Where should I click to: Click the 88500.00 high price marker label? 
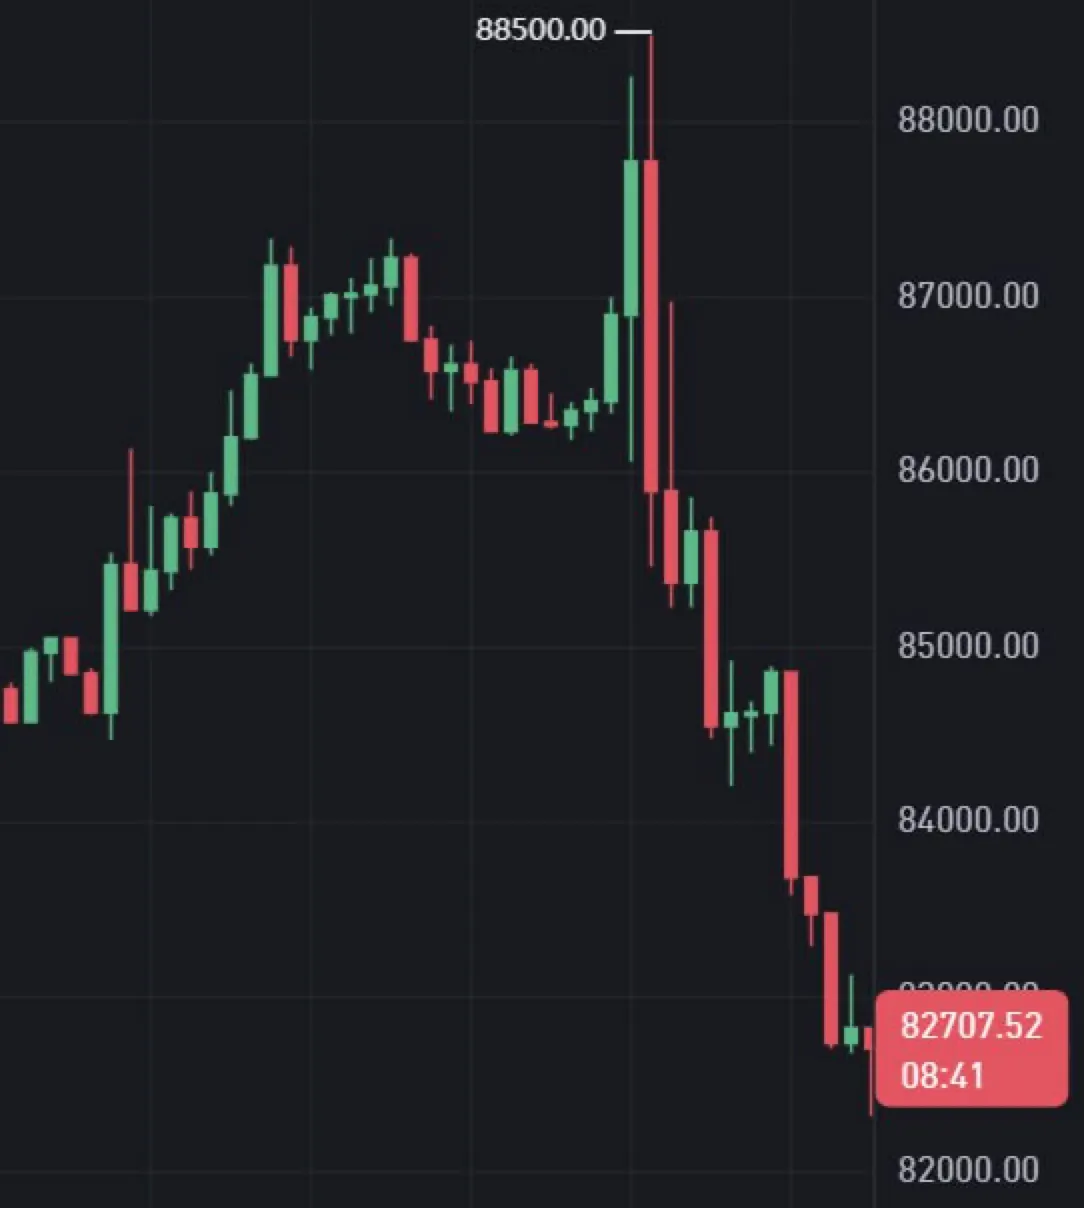coord(540,30)
